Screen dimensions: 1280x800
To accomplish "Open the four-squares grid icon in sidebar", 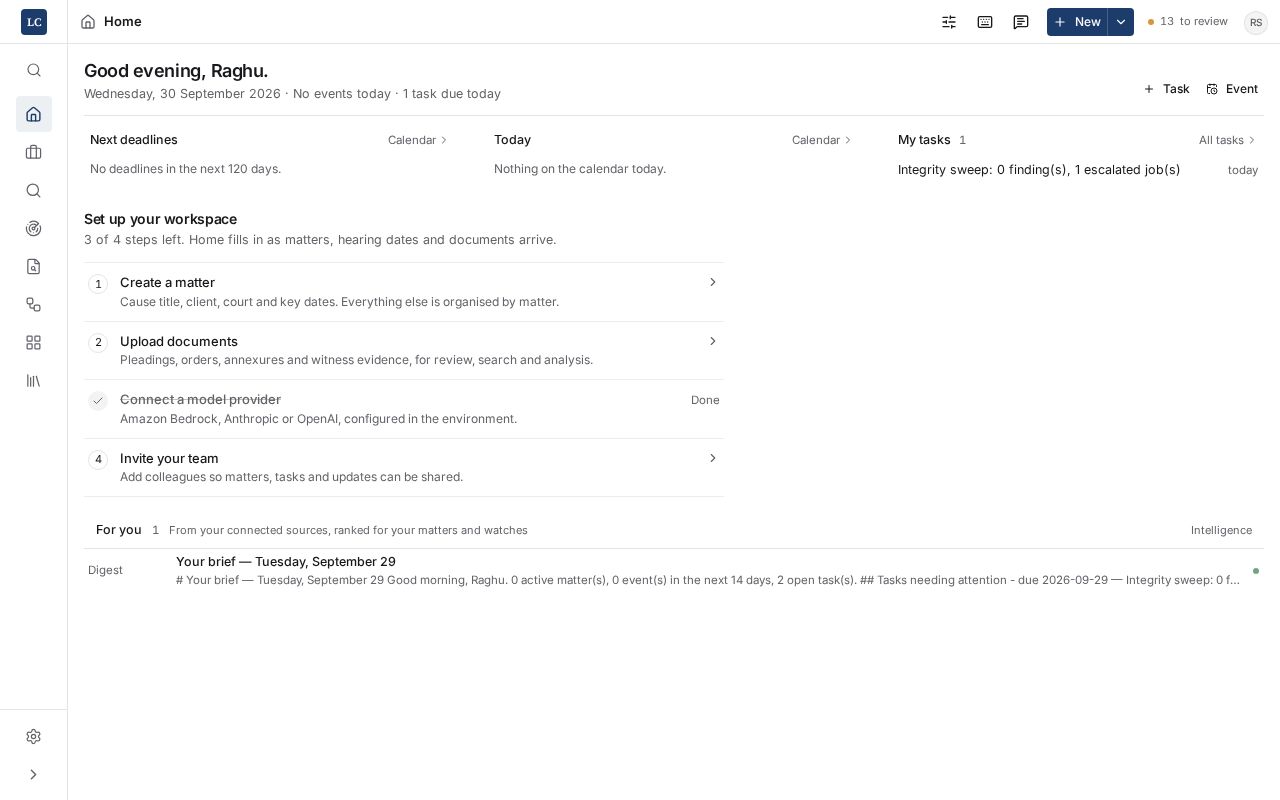I will coord(34,342).
